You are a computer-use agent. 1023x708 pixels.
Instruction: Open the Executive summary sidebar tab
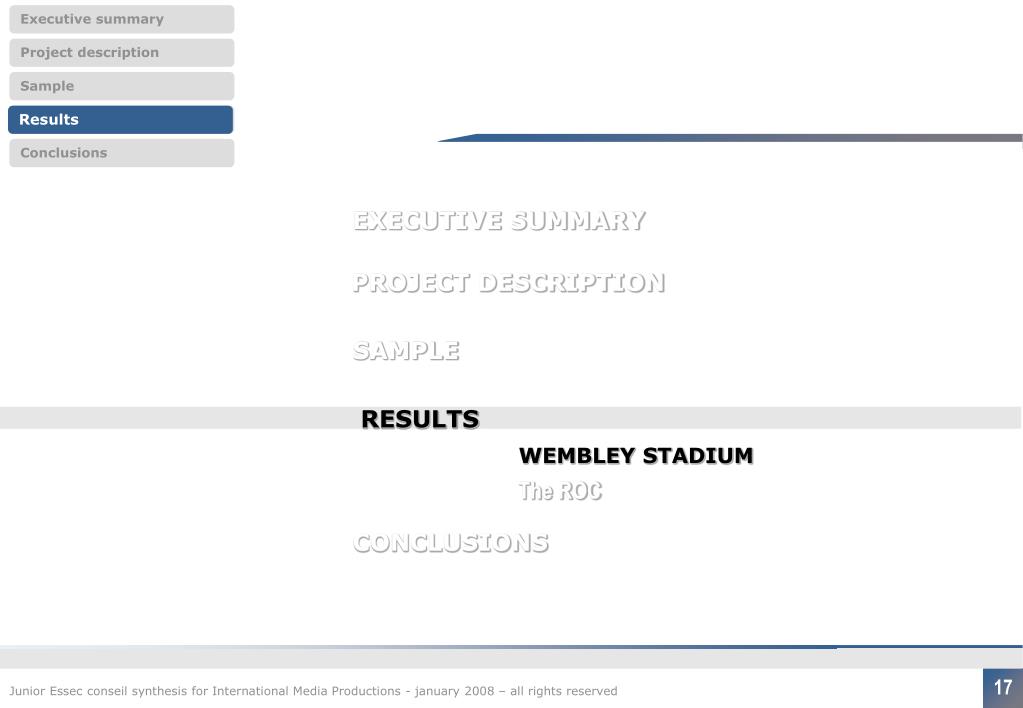coord(121,19)
